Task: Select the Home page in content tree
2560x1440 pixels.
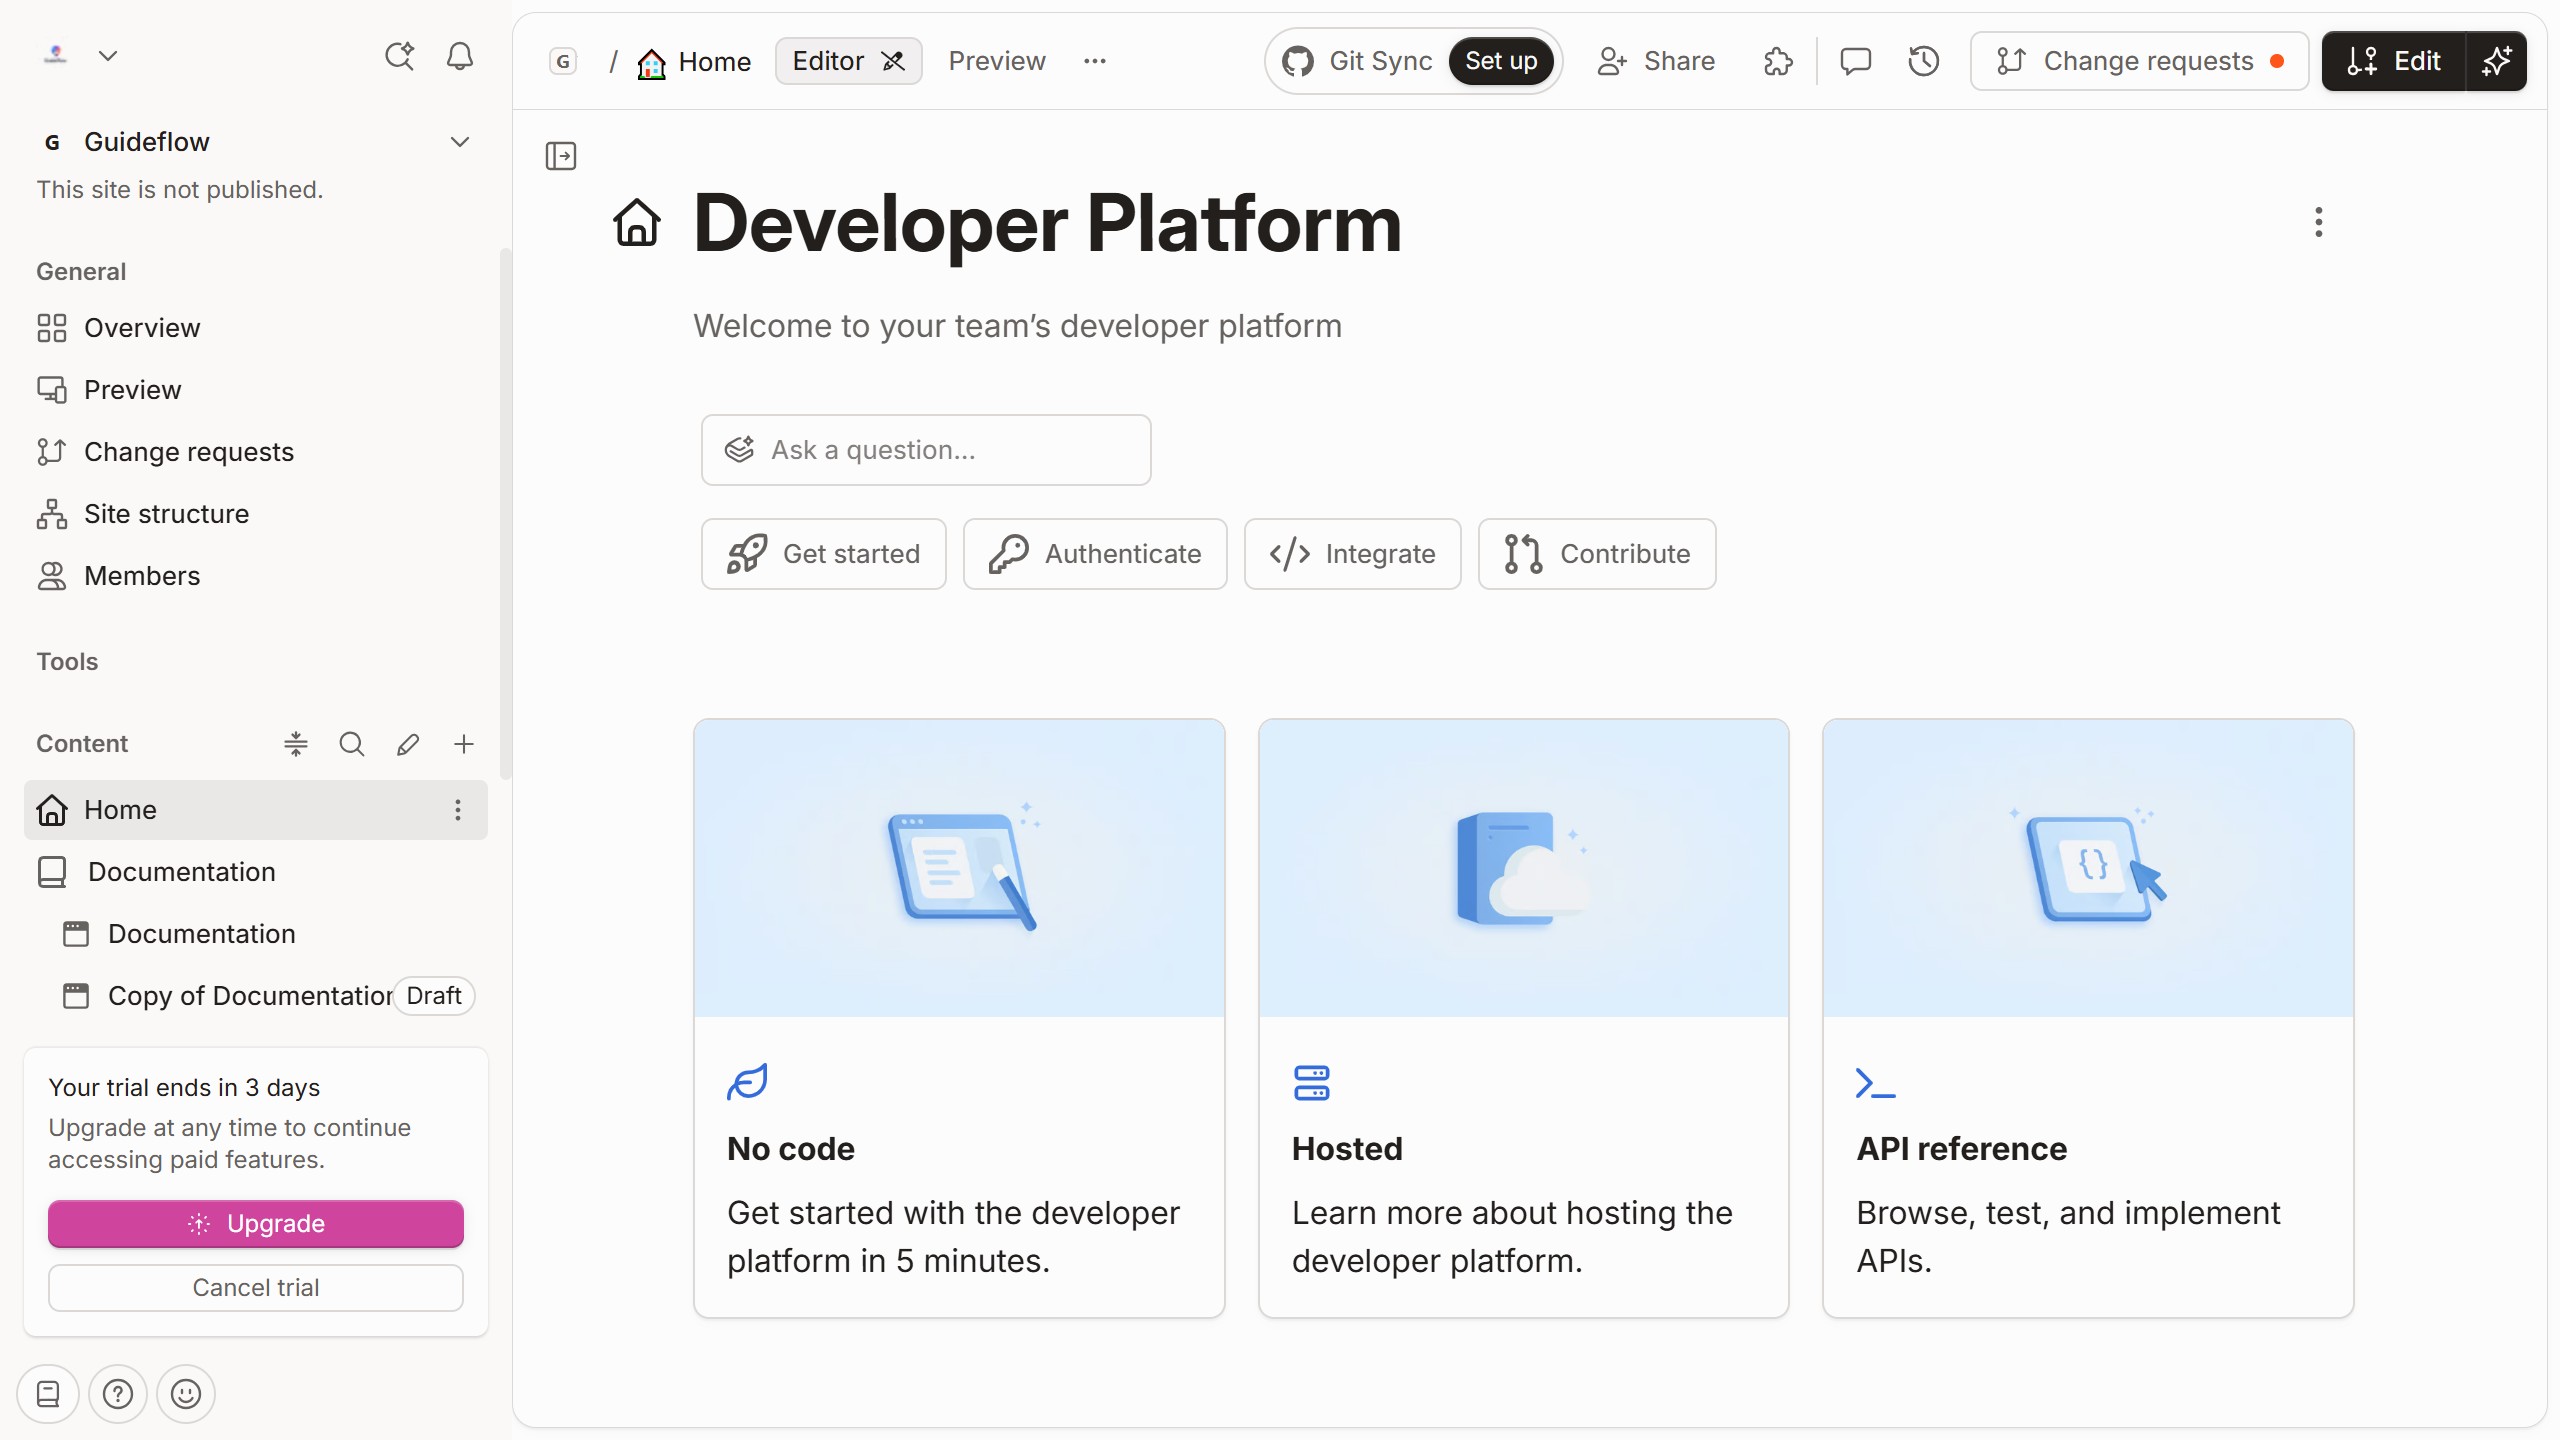Action: tap(256, 810)
